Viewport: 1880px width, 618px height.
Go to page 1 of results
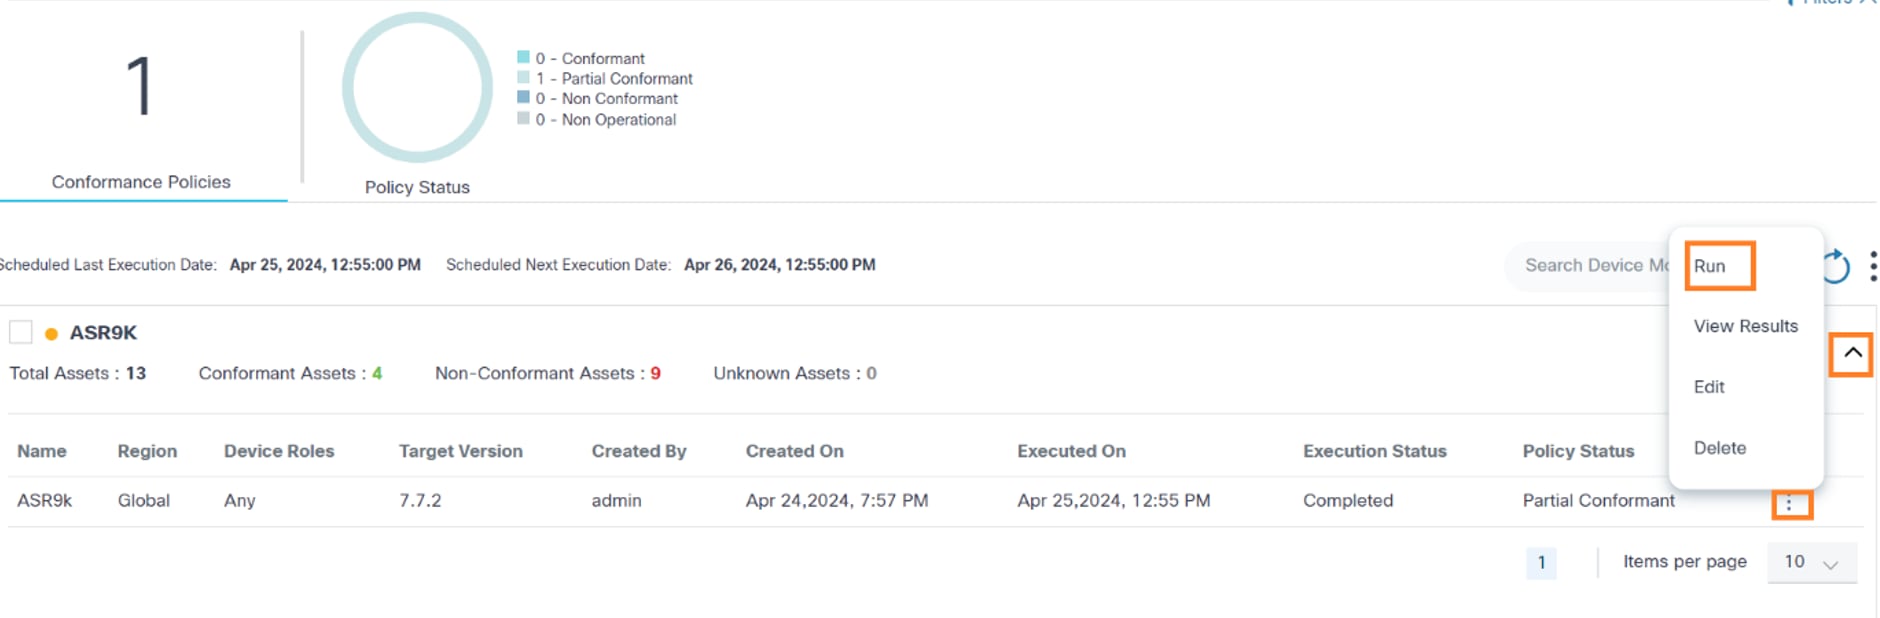tap(1541, 563)
